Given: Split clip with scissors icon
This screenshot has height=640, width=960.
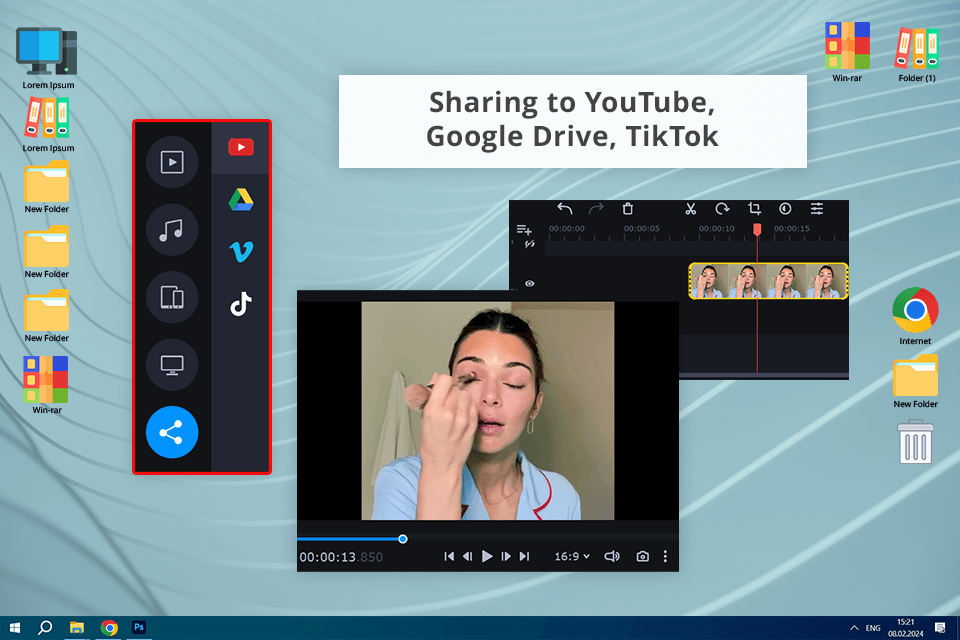Looking at the screenshot, I should tap(691, 209).
